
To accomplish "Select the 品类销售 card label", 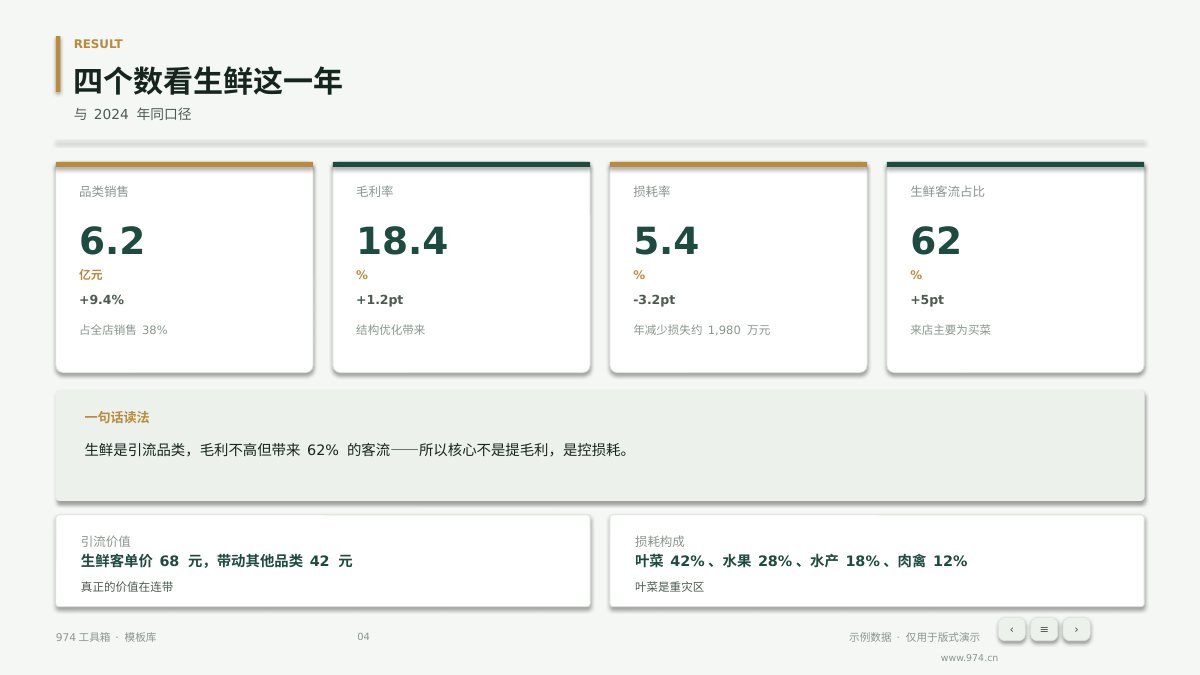I will click(x=104, y=191).
